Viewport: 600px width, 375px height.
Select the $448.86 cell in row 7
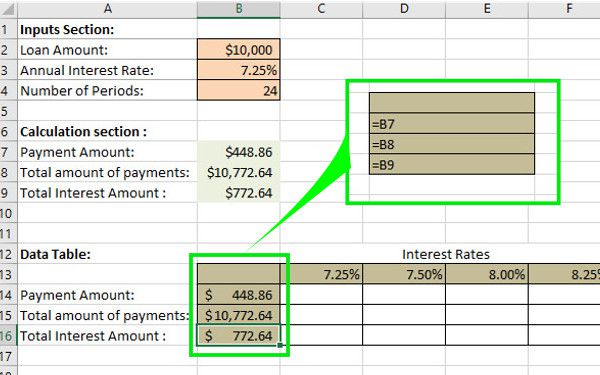point(239,152)
